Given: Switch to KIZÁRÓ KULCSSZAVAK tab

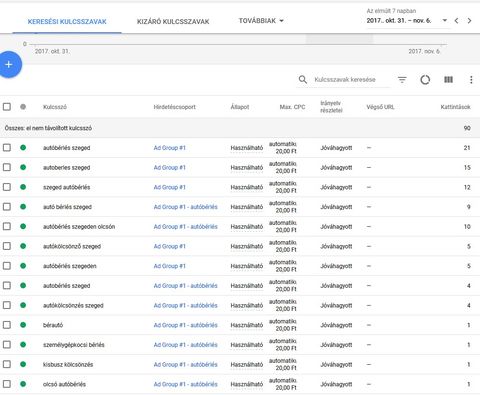Looking at the screenshot, I should 173,22.
